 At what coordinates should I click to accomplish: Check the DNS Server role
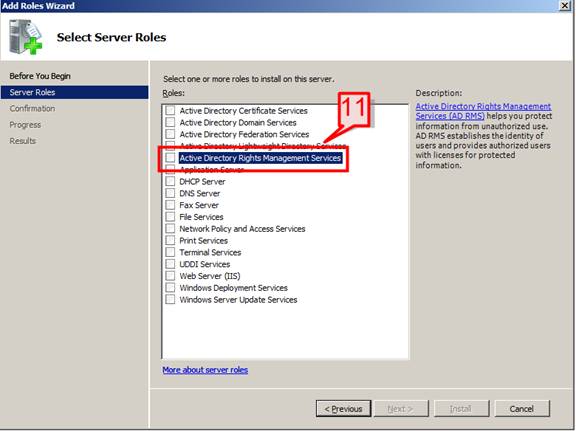point(170,193)
